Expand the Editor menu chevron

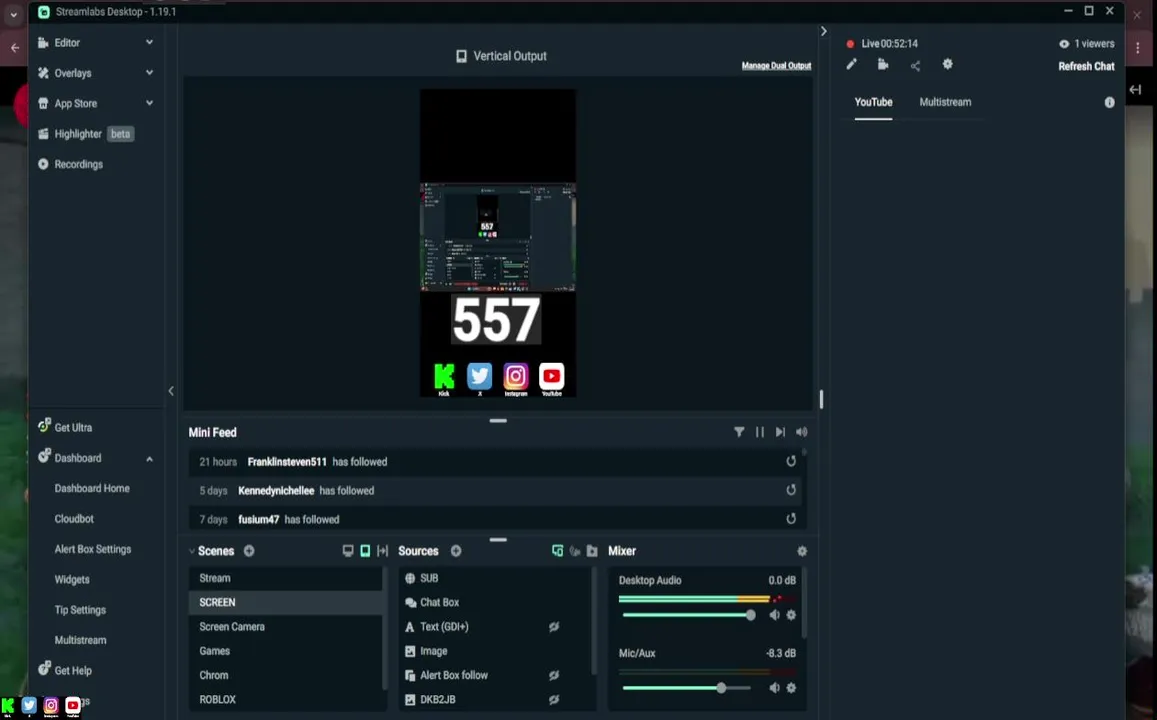149,43
